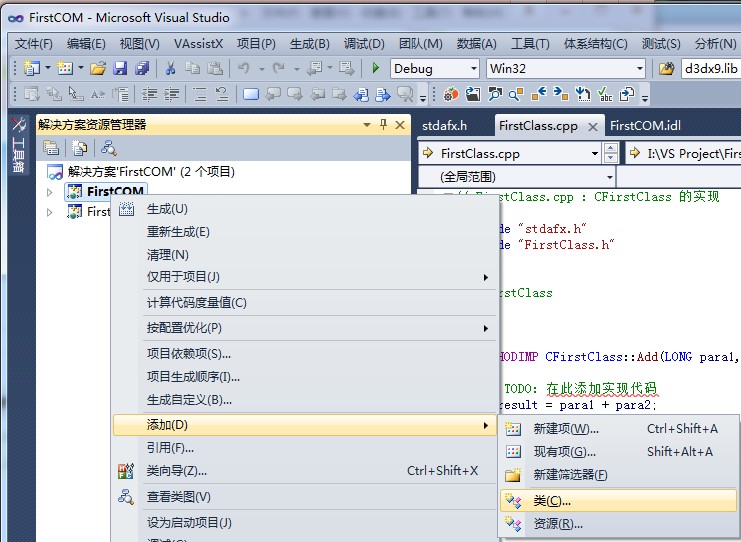Click the Save floppy disk icon

pyautogui.click(x=121, y=69)
